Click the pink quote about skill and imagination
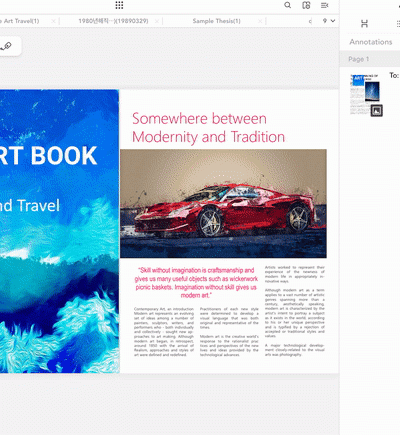Screen dimensions: 400x435 [196, 283]
